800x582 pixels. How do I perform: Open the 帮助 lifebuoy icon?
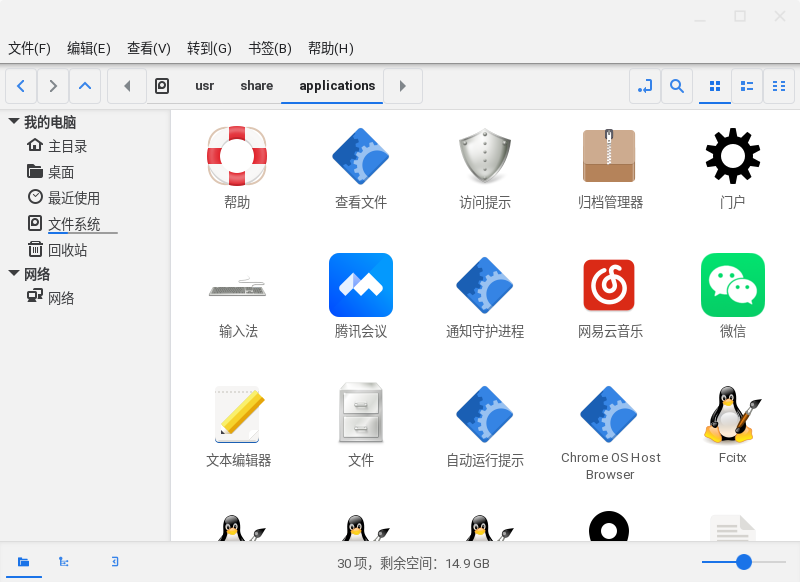(237, 156)
